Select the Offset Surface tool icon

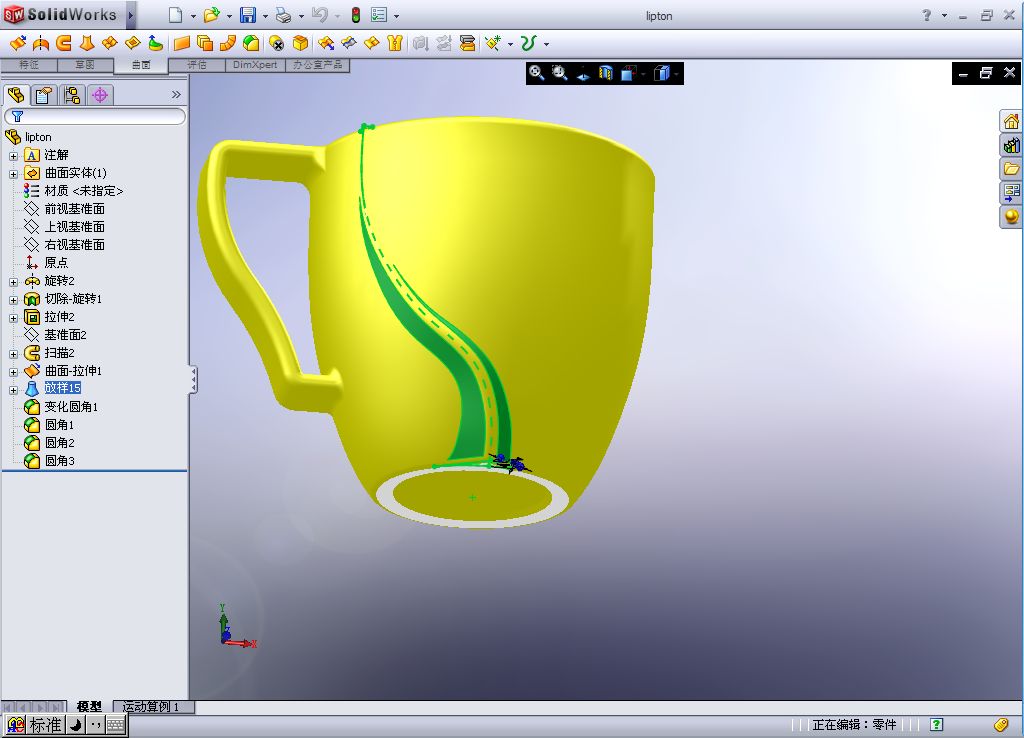[x=204, y=43]
